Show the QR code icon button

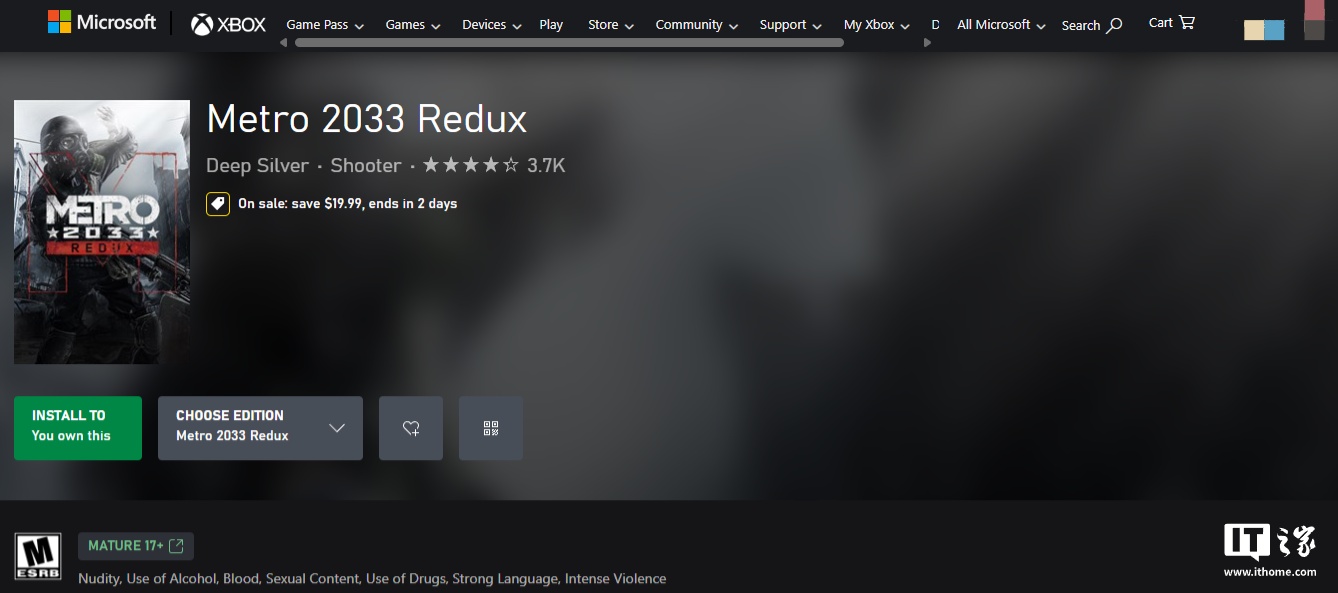click(491, 428)
